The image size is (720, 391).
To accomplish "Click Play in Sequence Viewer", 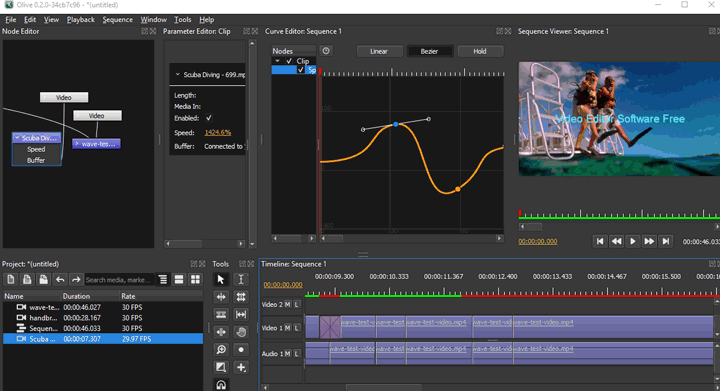I will point(633,241).
